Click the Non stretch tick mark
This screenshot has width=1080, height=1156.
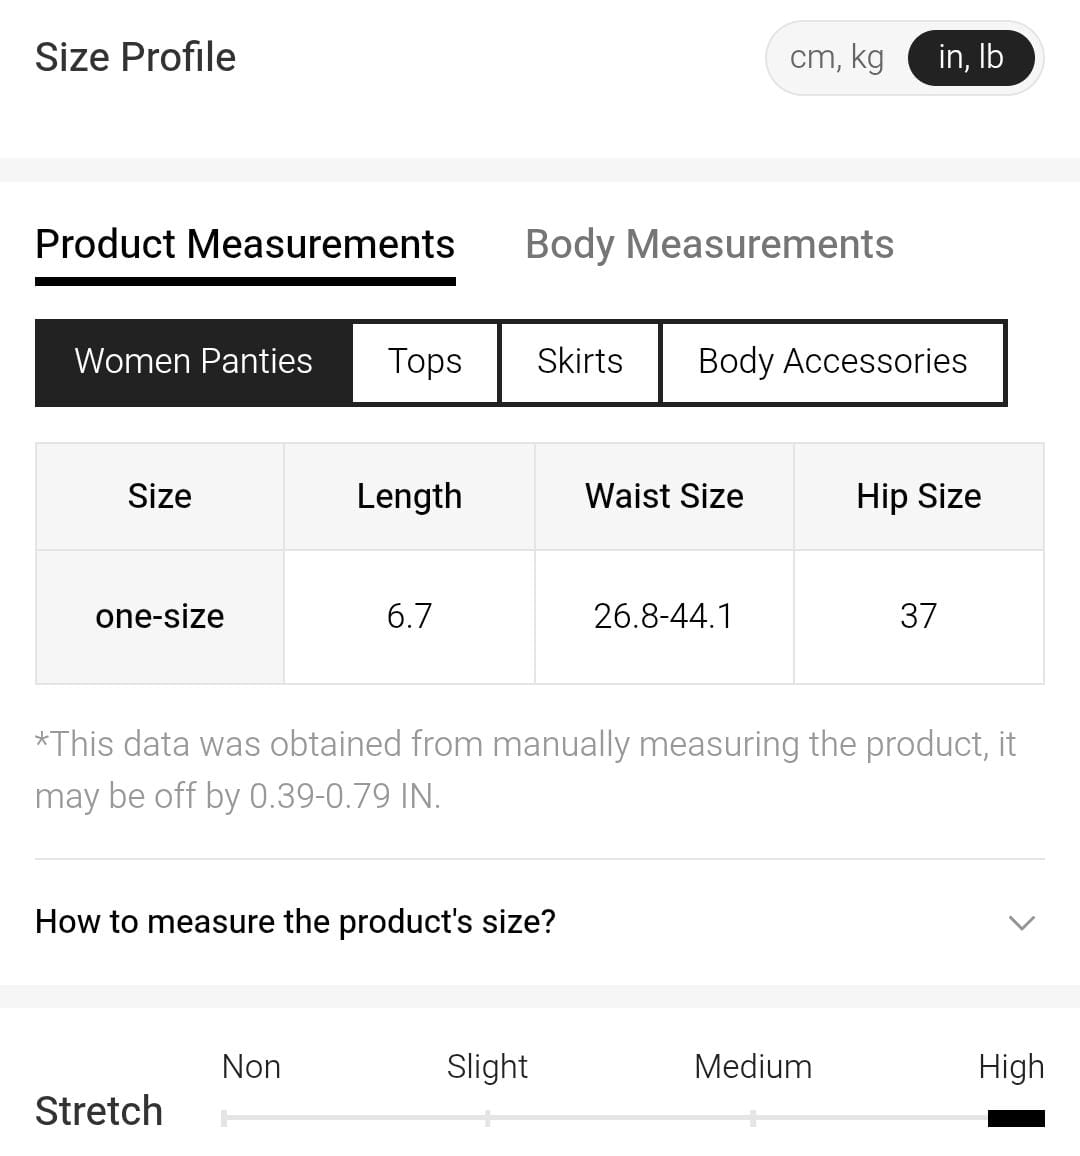tap(224, 1118)
